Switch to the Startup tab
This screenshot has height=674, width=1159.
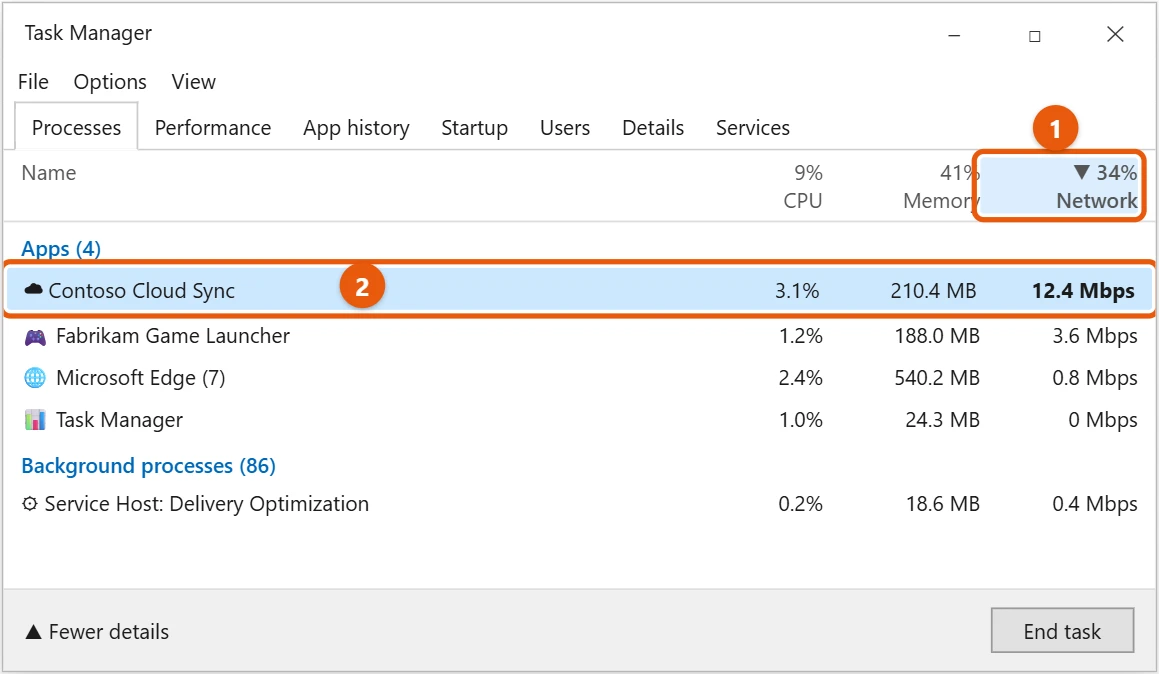(475, 128)
